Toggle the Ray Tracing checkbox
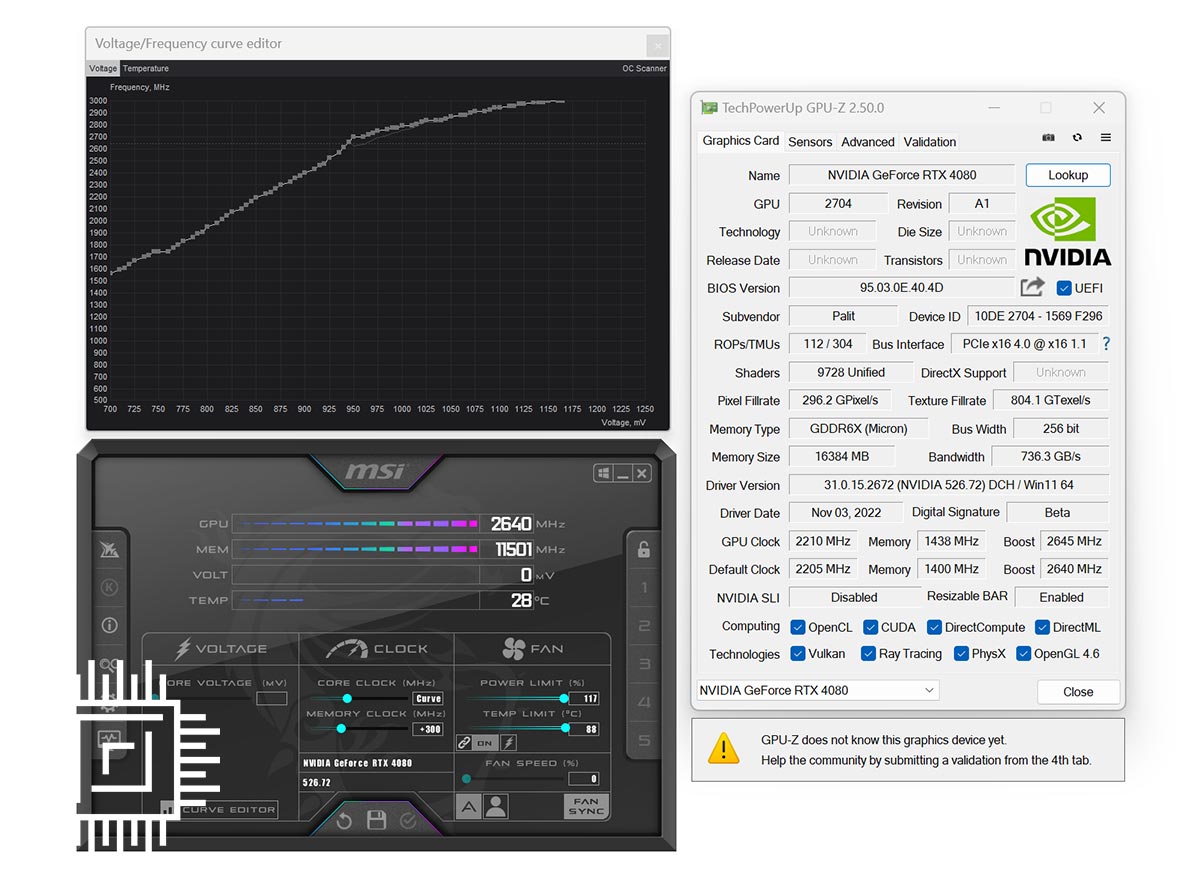The height and width of the screenshot is (880, 1200). (x=868, y=653)
